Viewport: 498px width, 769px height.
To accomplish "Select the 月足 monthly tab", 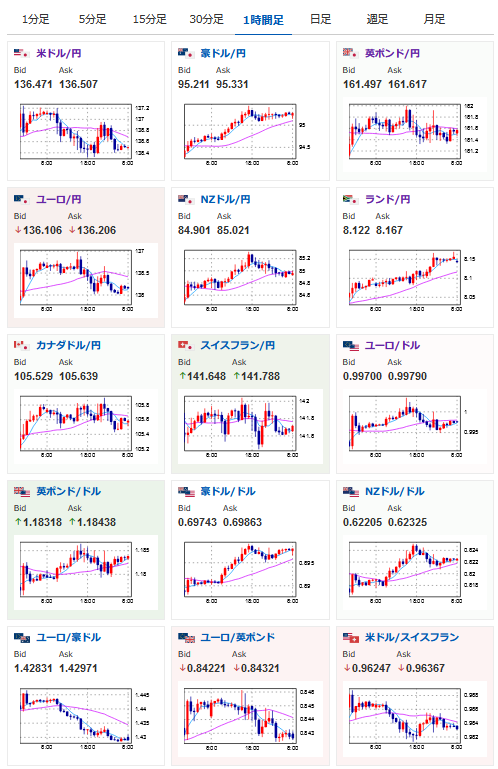I will click(434, 20).
